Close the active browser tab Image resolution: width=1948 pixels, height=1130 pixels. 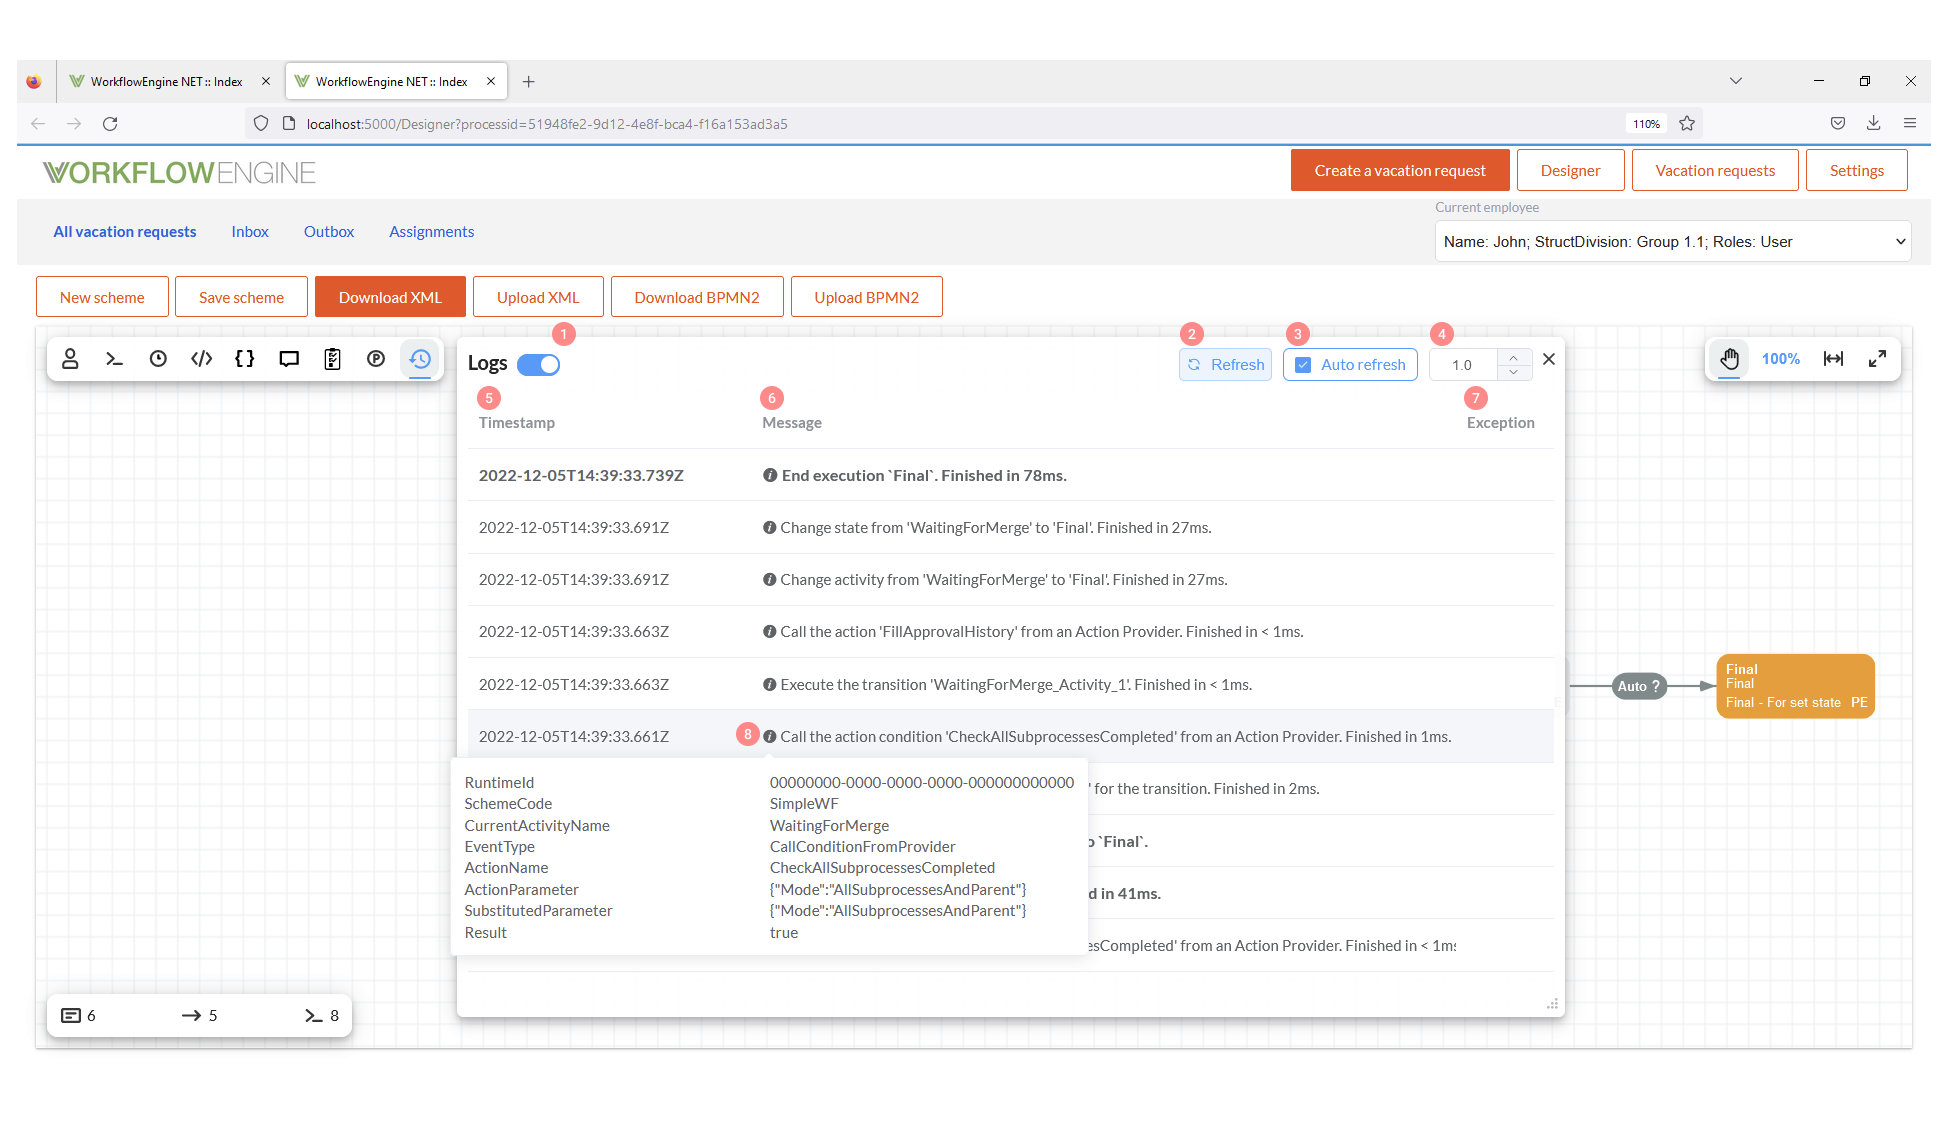coord(491,81)
